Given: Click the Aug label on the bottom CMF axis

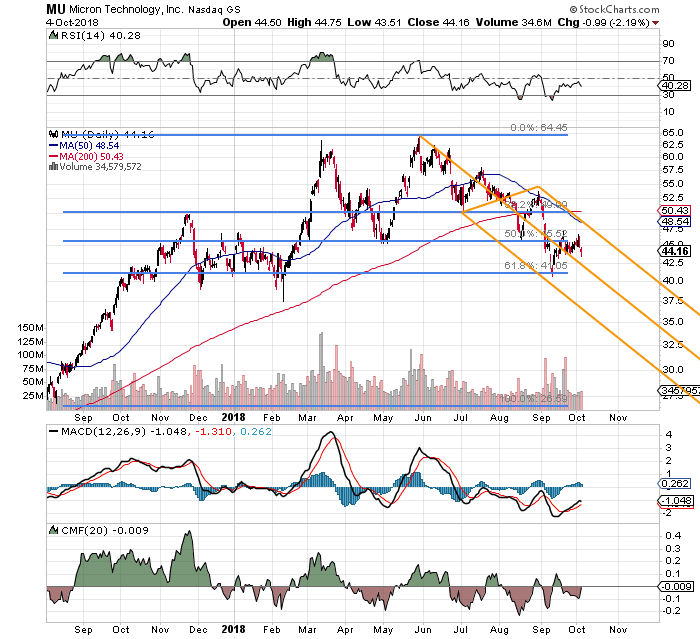Looking at the screenshot, I should click(x=499, y=630).
